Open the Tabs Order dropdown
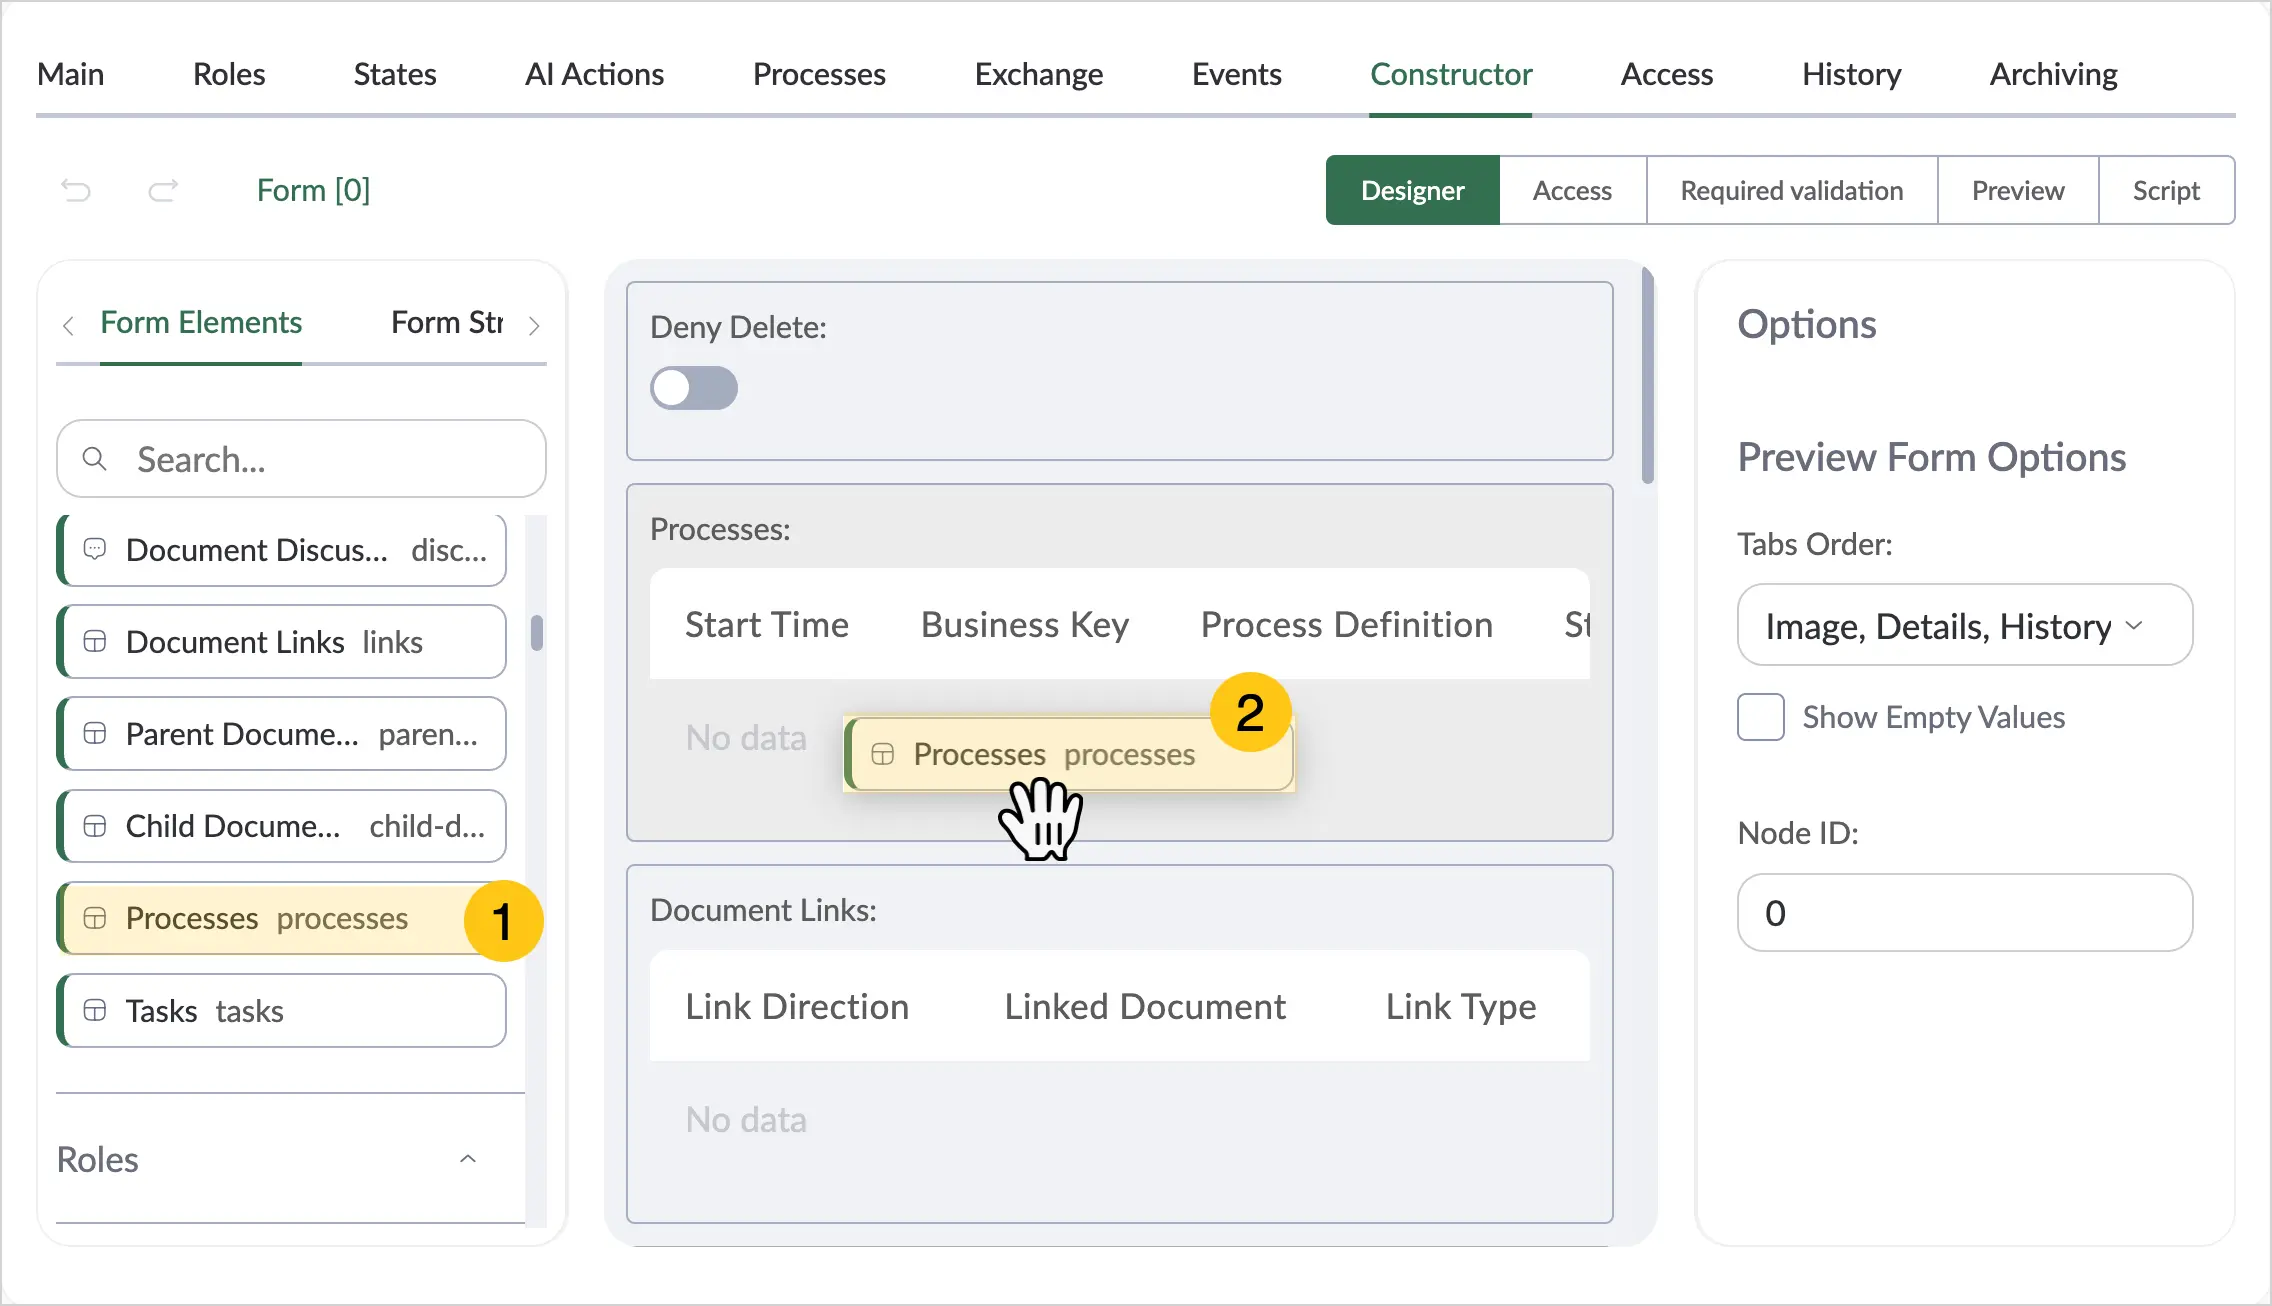The width and height of the screenshot is (2272, 1306). click(x=1965, y=625)
